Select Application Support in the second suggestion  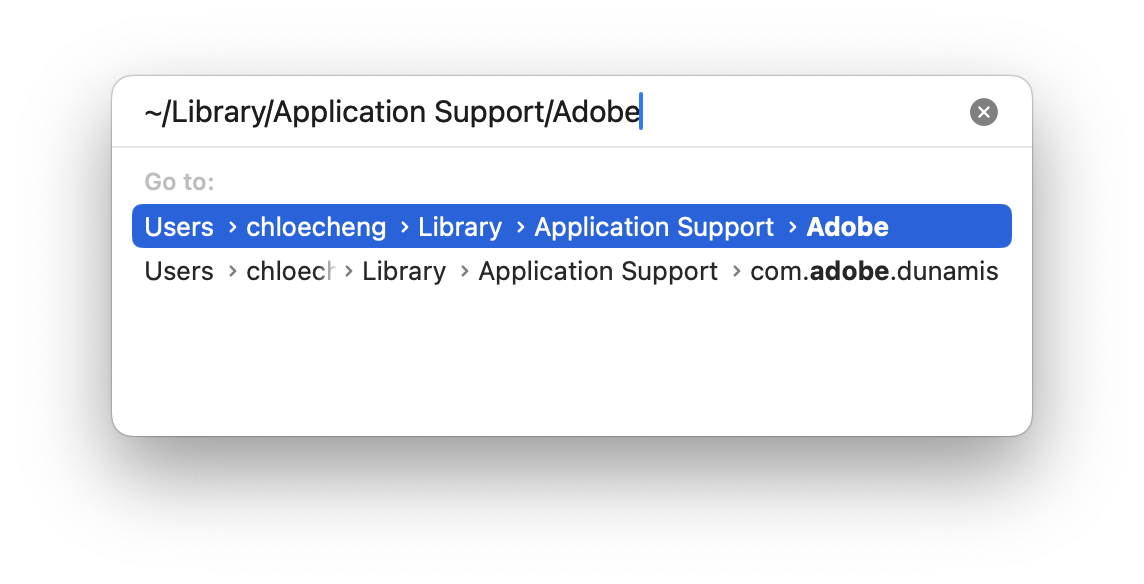[598, 270]
